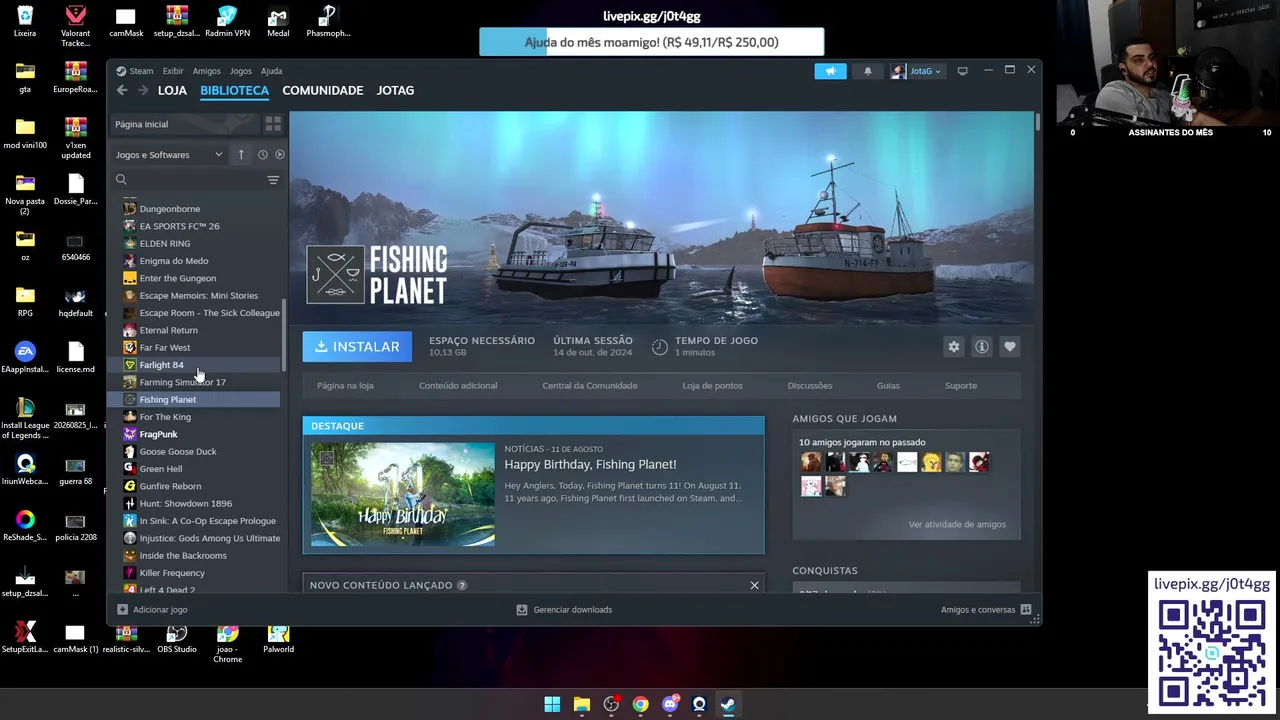Open the Exibir menu
This screenshot has height=720, width=1280.
click(173, 71)
